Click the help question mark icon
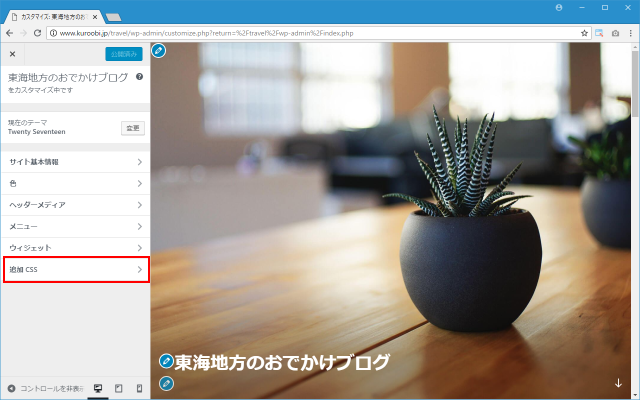The width and height of the screenshot is (640, 400). [139, 76]
